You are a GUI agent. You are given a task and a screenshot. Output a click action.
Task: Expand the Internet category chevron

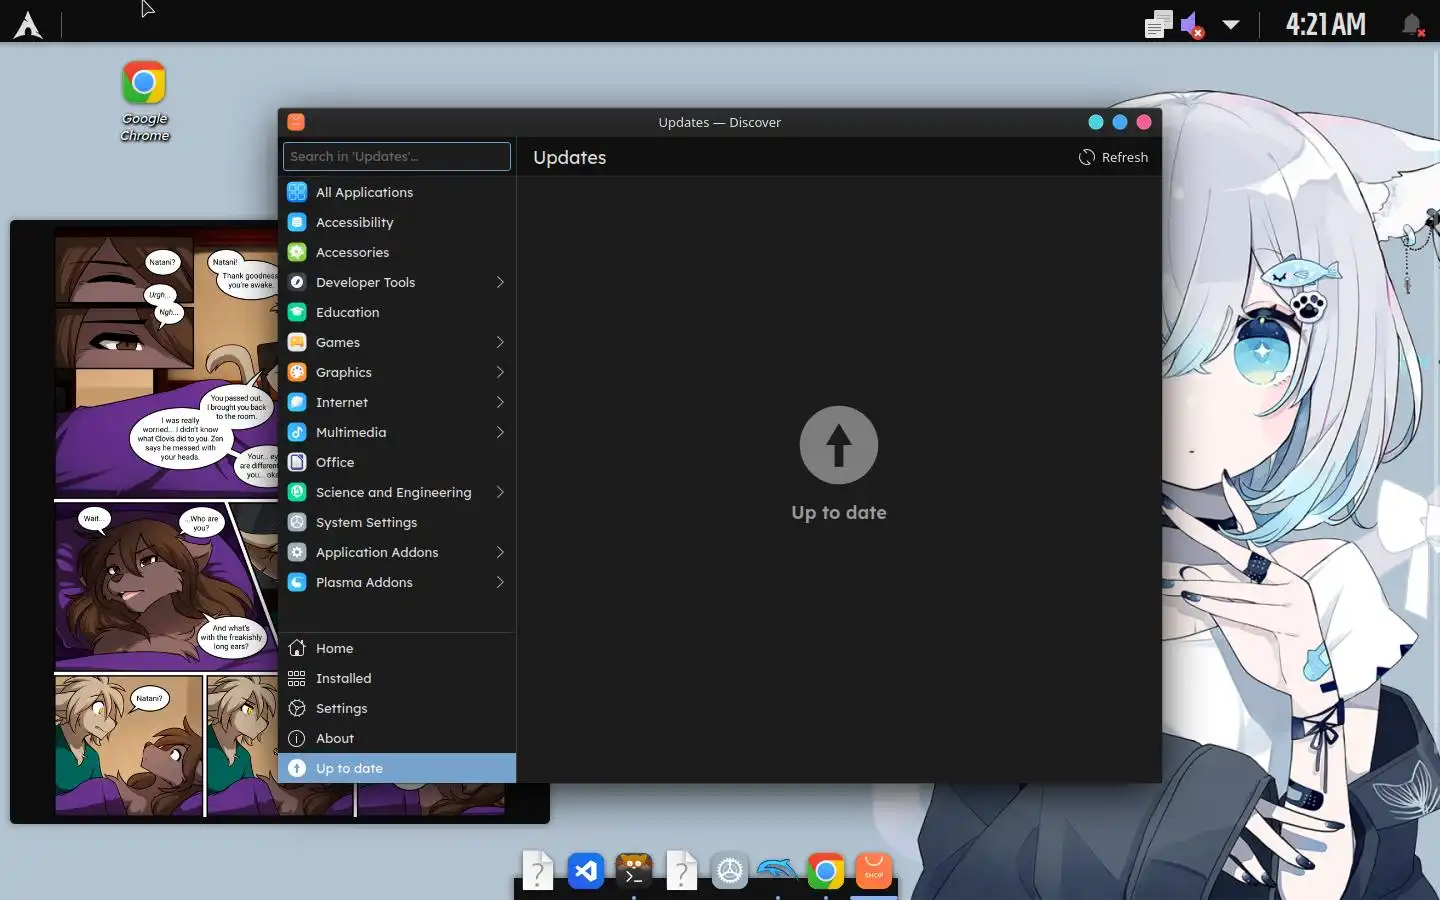pos(500,402)
